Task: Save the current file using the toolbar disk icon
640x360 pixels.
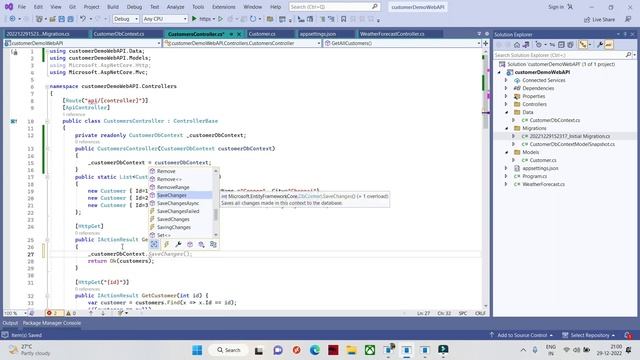Action: click(61, 19)
